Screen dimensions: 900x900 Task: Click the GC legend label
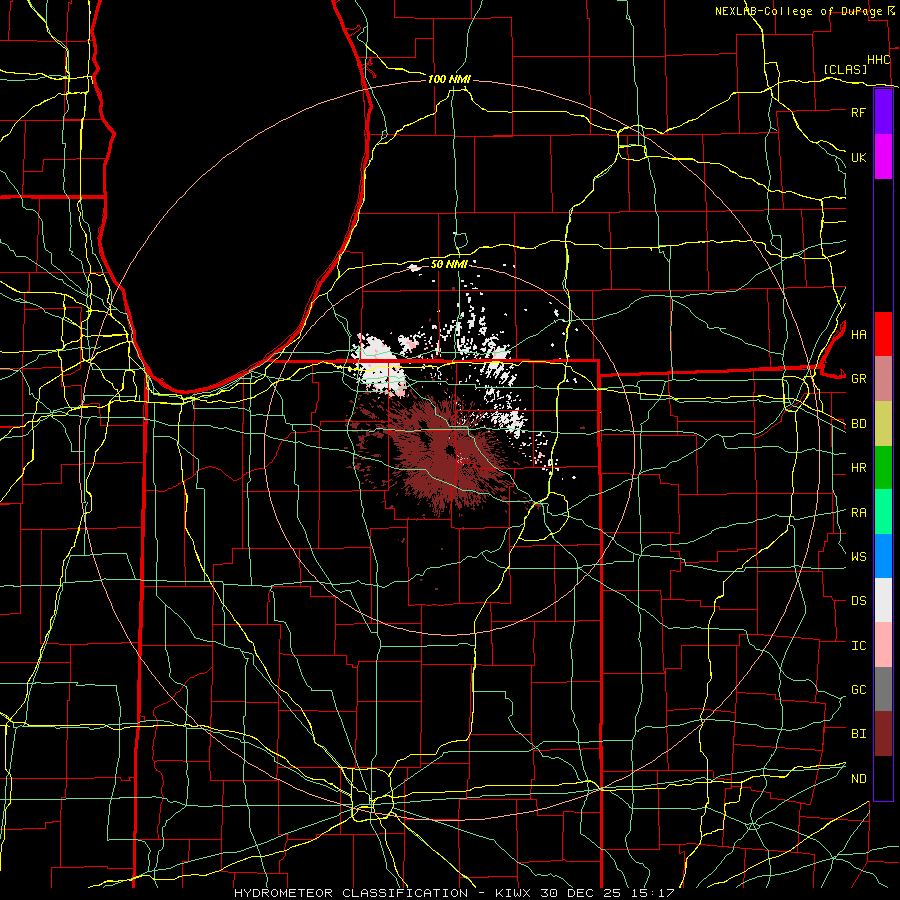coord(858,690)
